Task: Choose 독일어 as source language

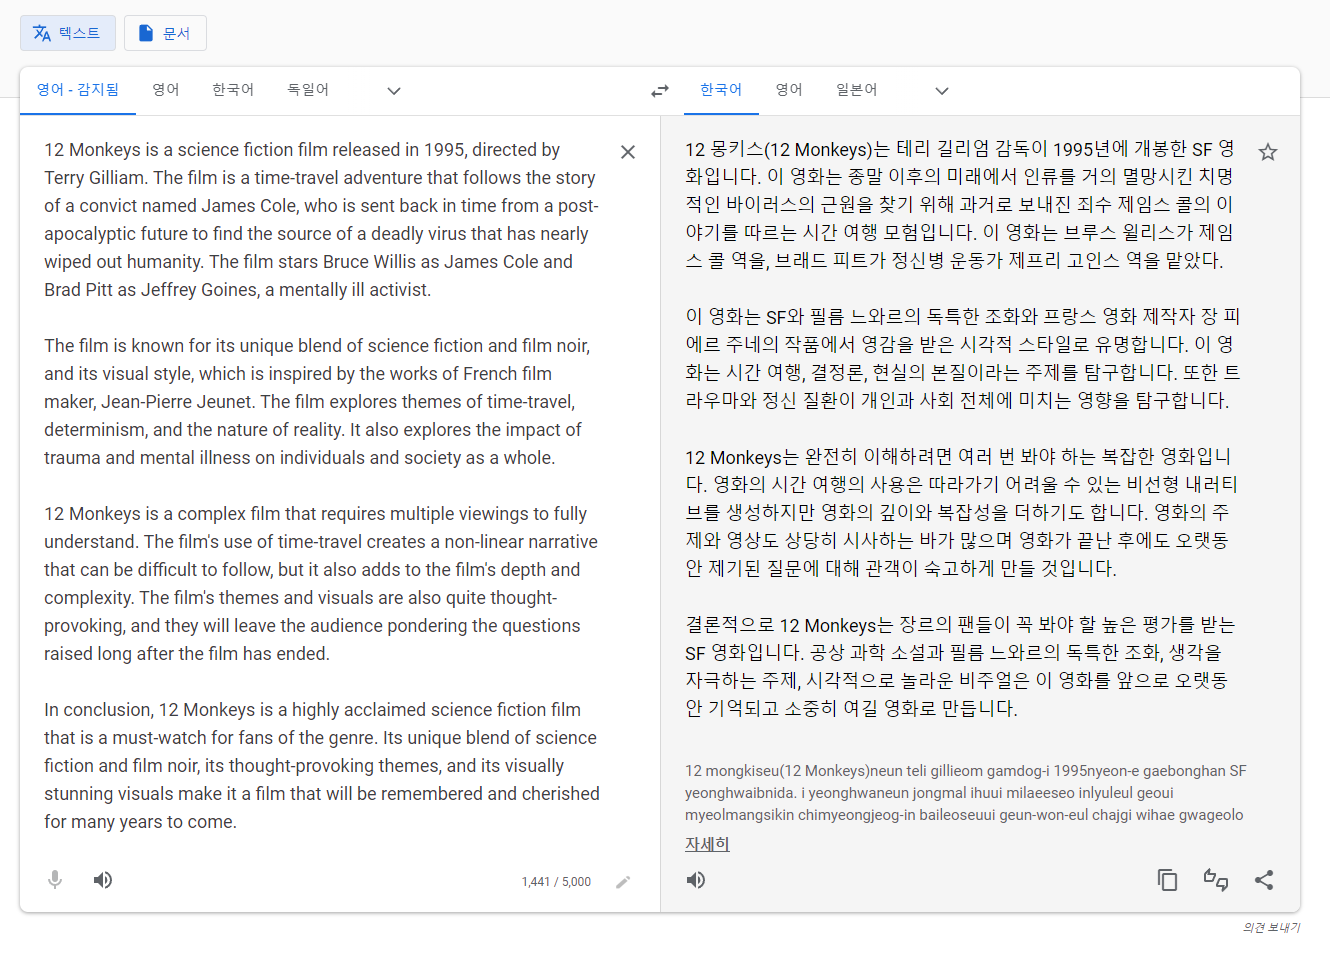Action: (308, 90)
